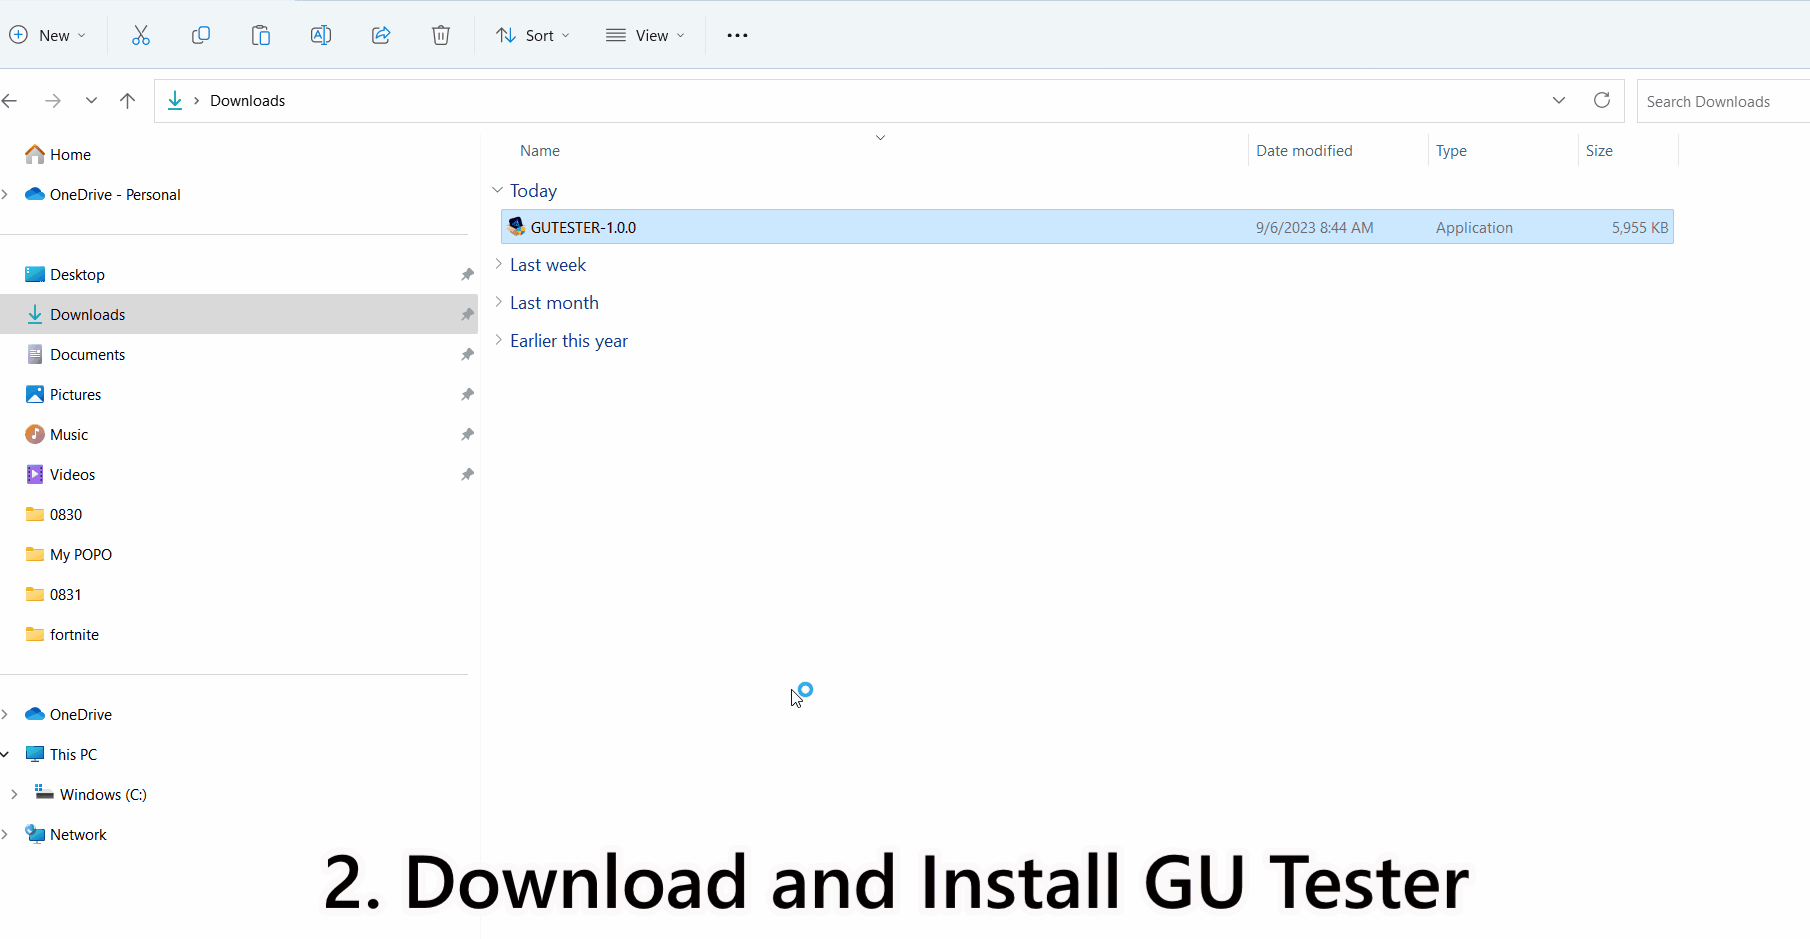Click the Delete trash icon
Viewport: 1810px width, 939px height.
pos(441,36)
